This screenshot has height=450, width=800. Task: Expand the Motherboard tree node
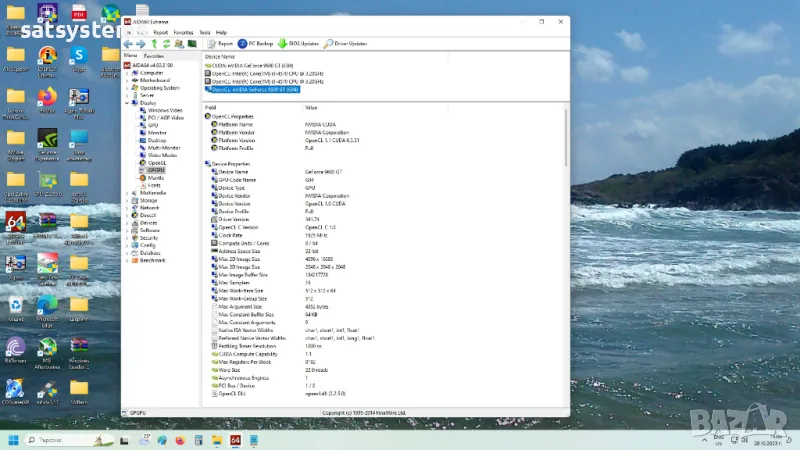click(x=127, y=80)
